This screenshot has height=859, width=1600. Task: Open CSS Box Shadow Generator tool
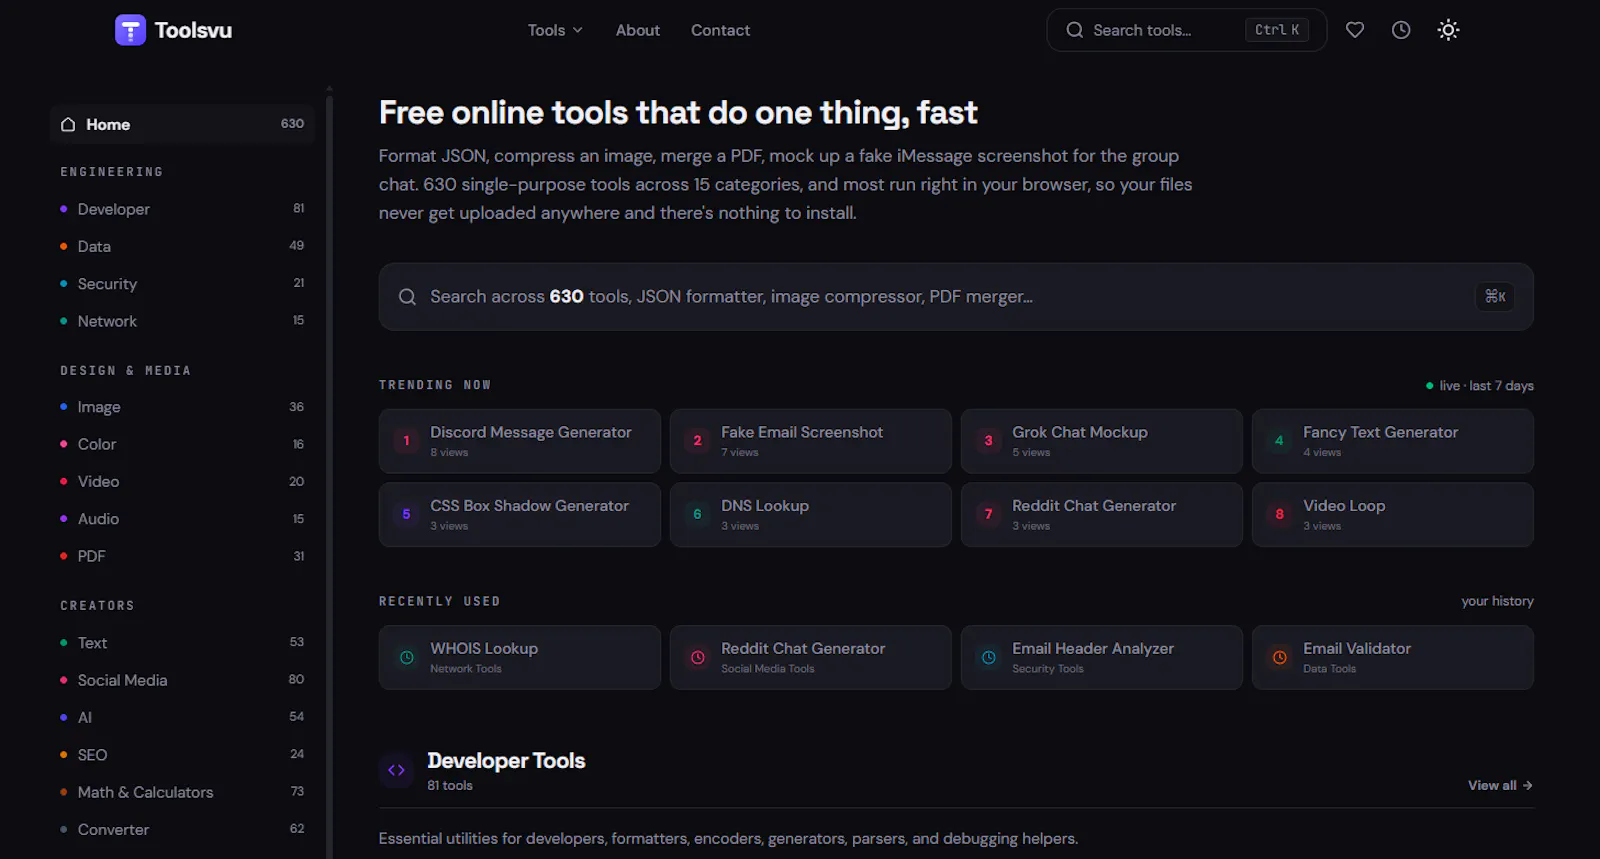click(x=520, y=515)
